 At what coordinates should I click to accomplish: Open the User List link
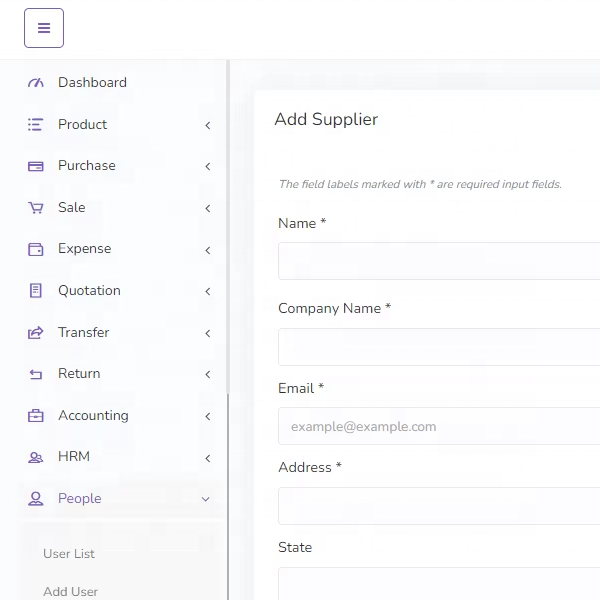pyautogui.click(x=69, y=554)
